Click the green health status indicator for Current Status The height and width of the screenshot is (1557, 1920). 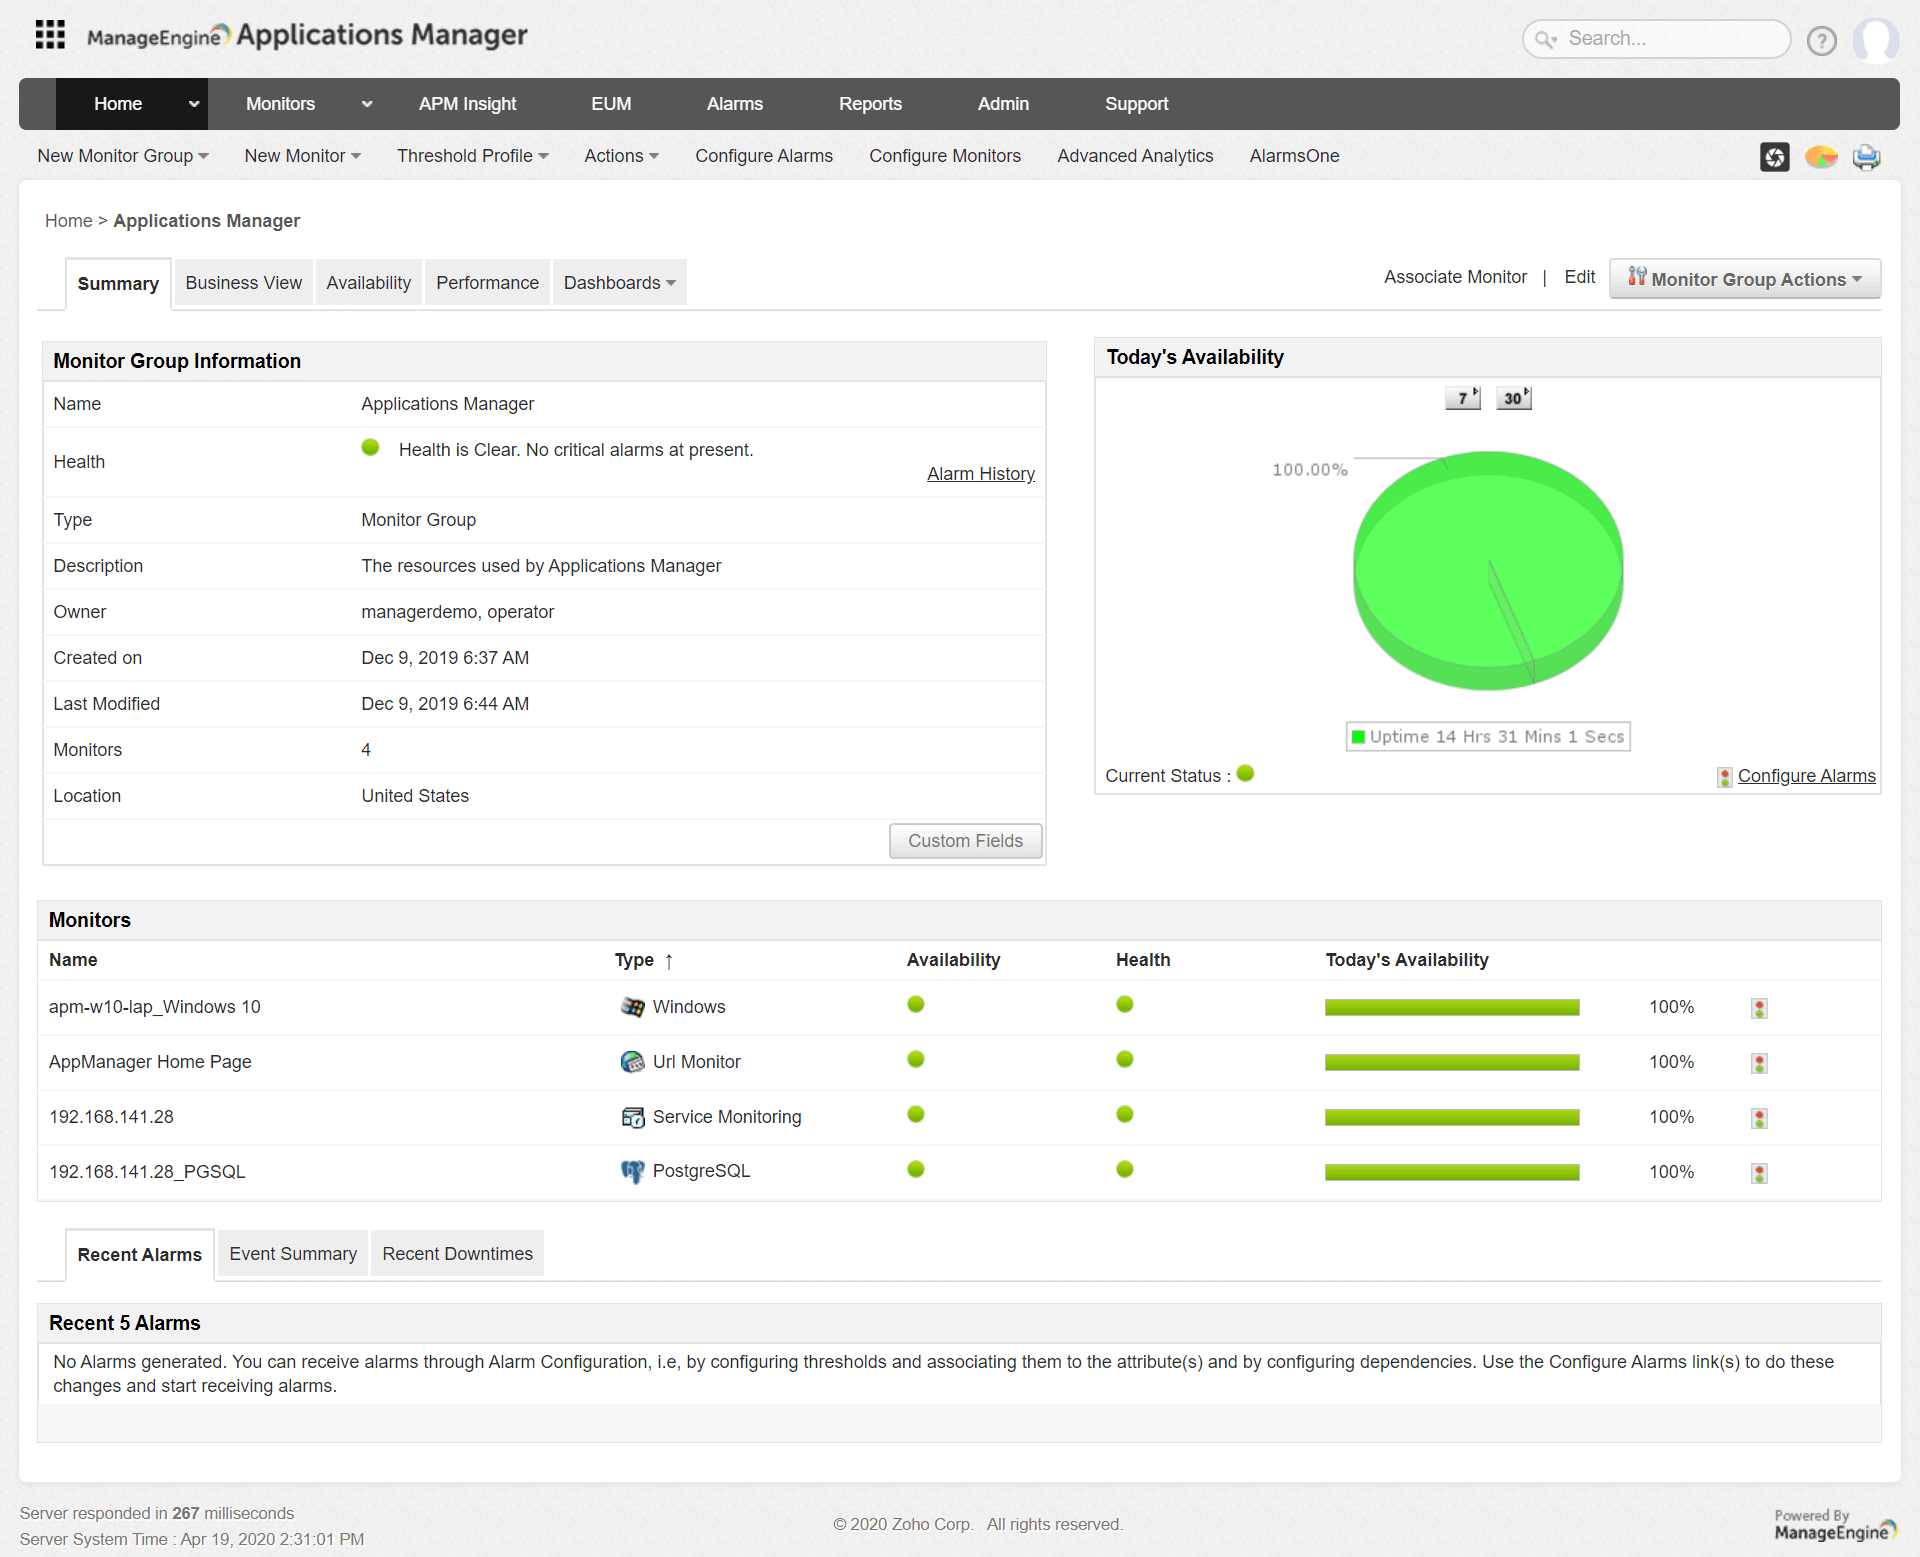pos(1245,773)
